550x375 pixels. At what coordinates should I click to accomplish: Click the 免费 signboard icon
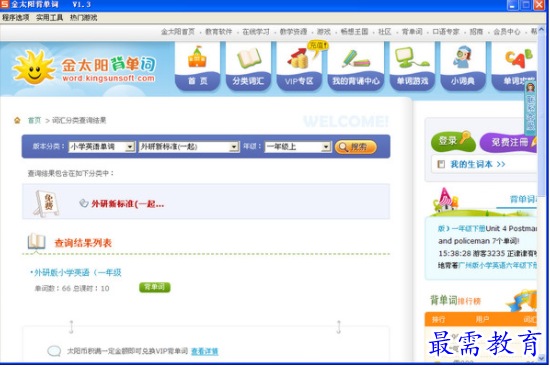click(x=46, y=203)
